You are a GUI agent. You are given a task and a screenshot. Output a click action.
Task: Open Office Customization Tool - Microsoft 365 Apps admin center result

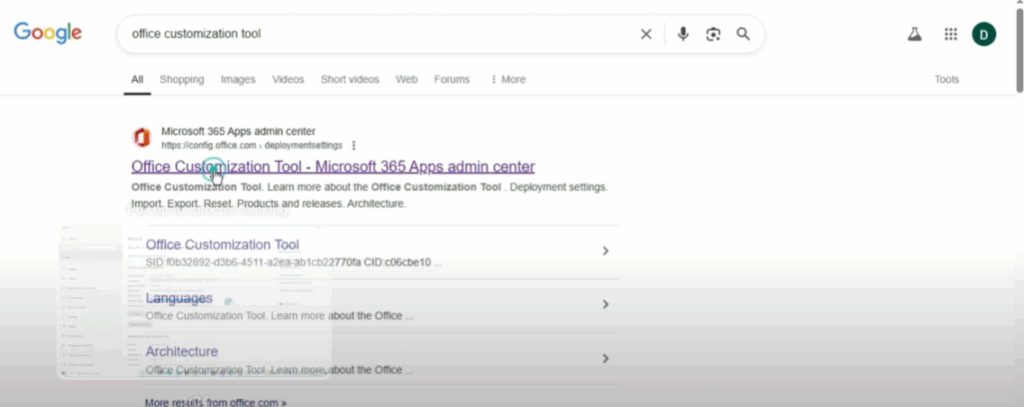coord(333,167)
